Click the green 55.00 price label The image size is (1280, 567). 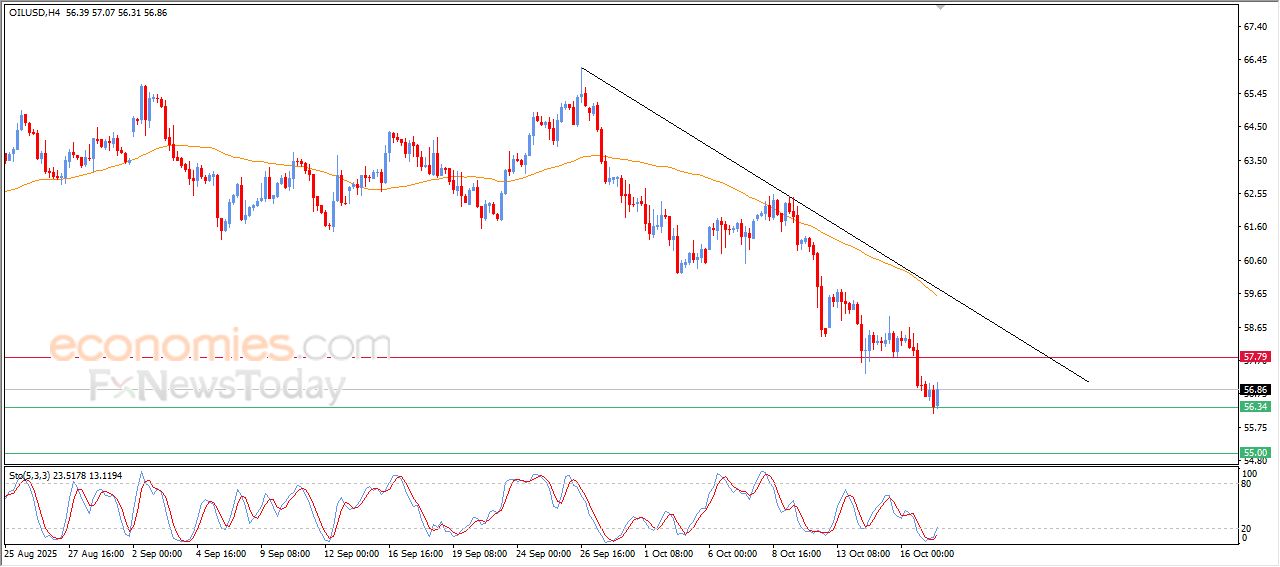pyautogui.click(x=1255, y=453)
